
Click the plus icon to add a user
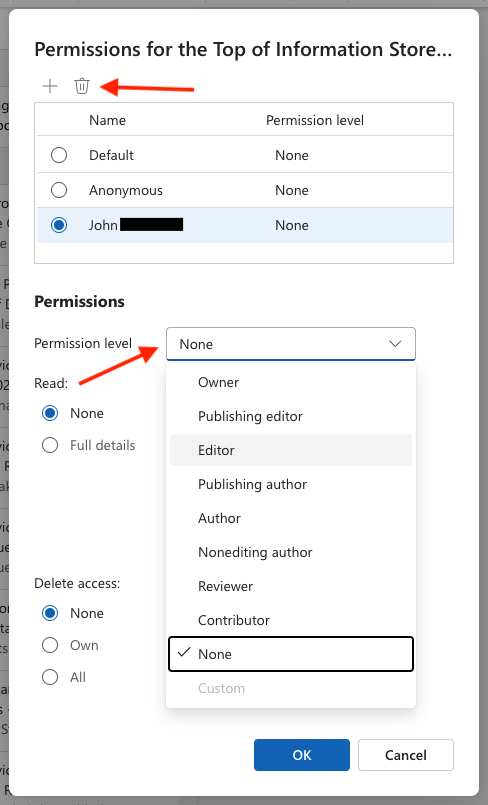(x=50, y=86)
